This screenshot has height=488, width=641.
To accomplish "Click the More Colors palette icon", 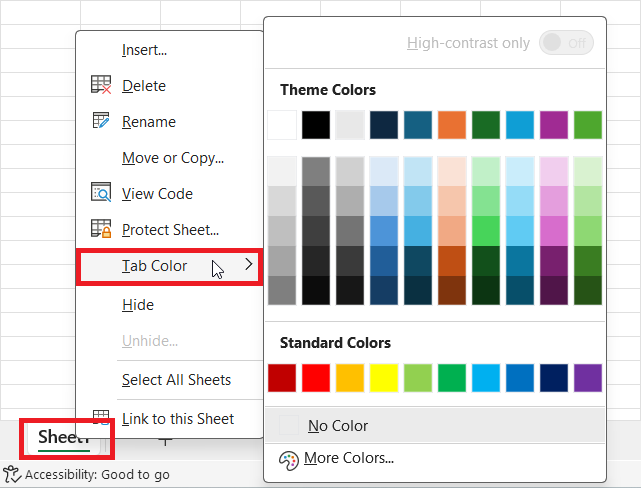I will click(x=289, y=459).
